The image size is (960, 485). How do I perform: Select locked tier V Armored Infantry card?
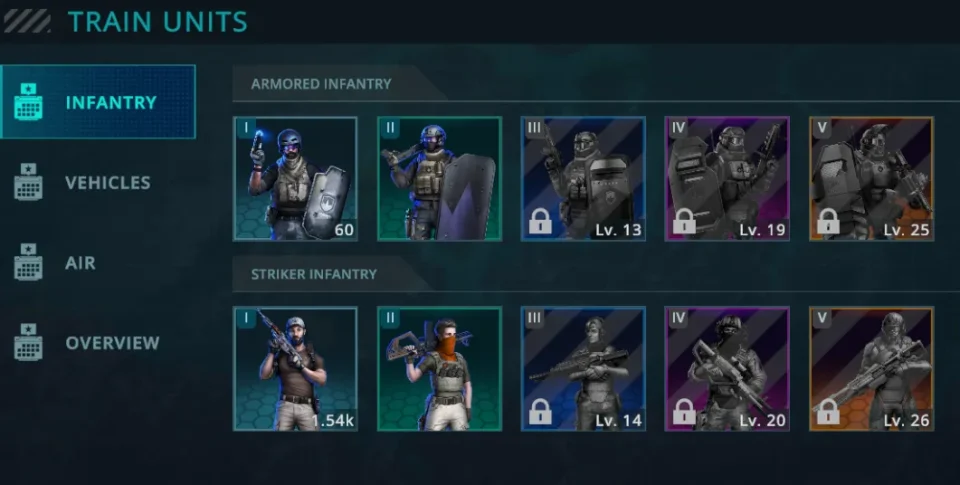(x=872, y=179)
